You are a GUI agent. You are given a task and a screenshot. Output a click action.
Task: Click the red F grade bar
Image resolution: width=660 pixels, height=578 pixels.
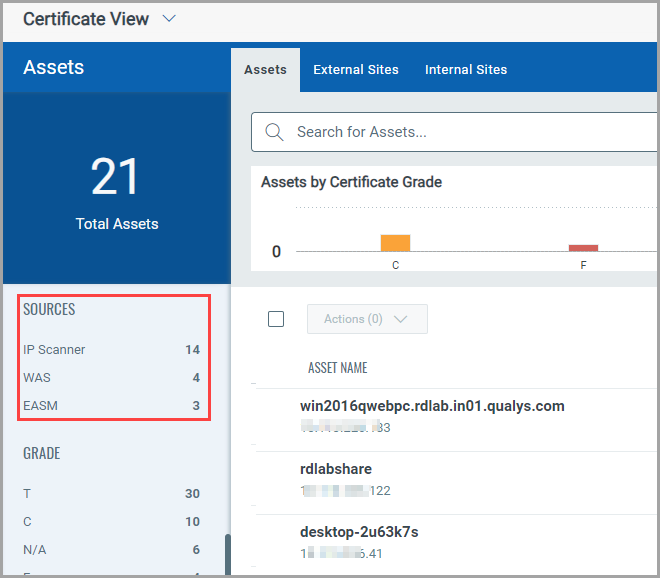(583, 248)
